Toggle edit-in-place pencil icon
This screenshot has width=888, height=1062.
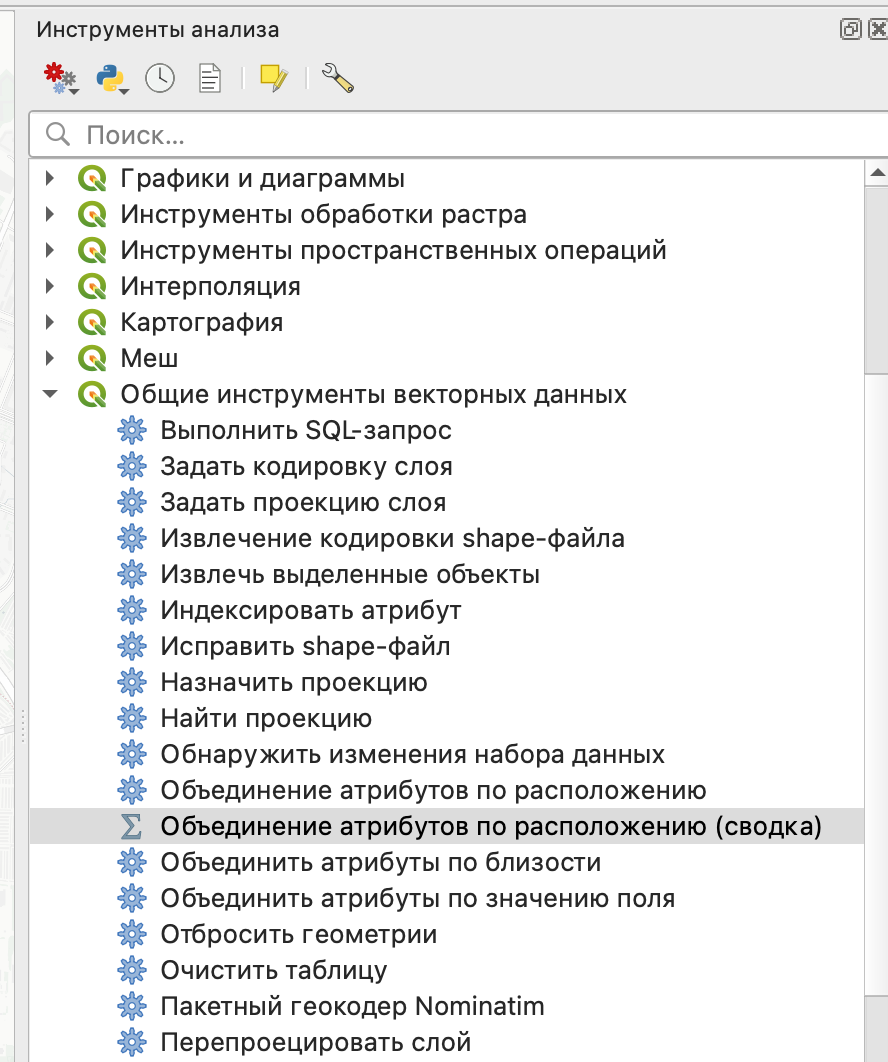point(273,78)
